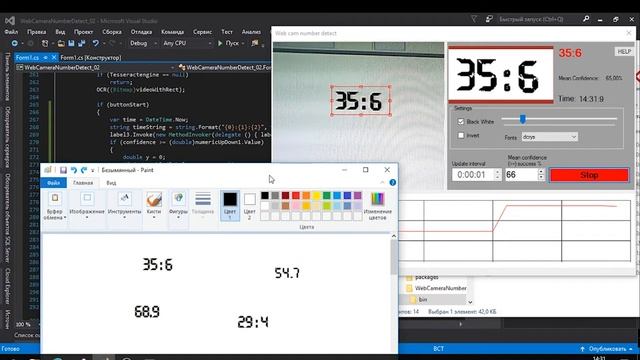Increase the Update interval spinner
Screen dimensions: 640x360
coord(497,172)
